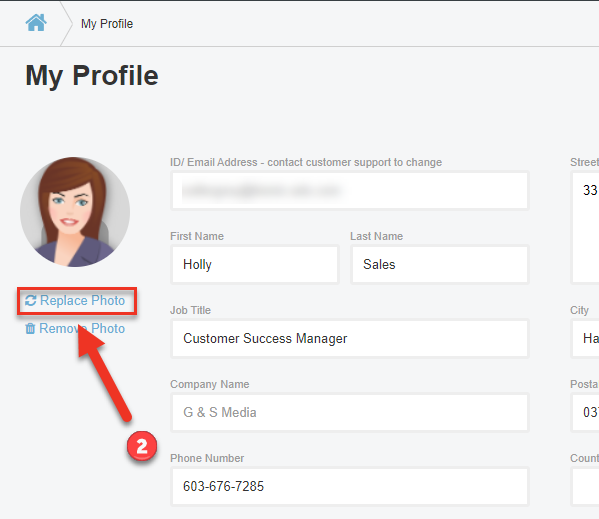
Task: Click the Company Name field G & S Media
Action: (x=350, y=412)
